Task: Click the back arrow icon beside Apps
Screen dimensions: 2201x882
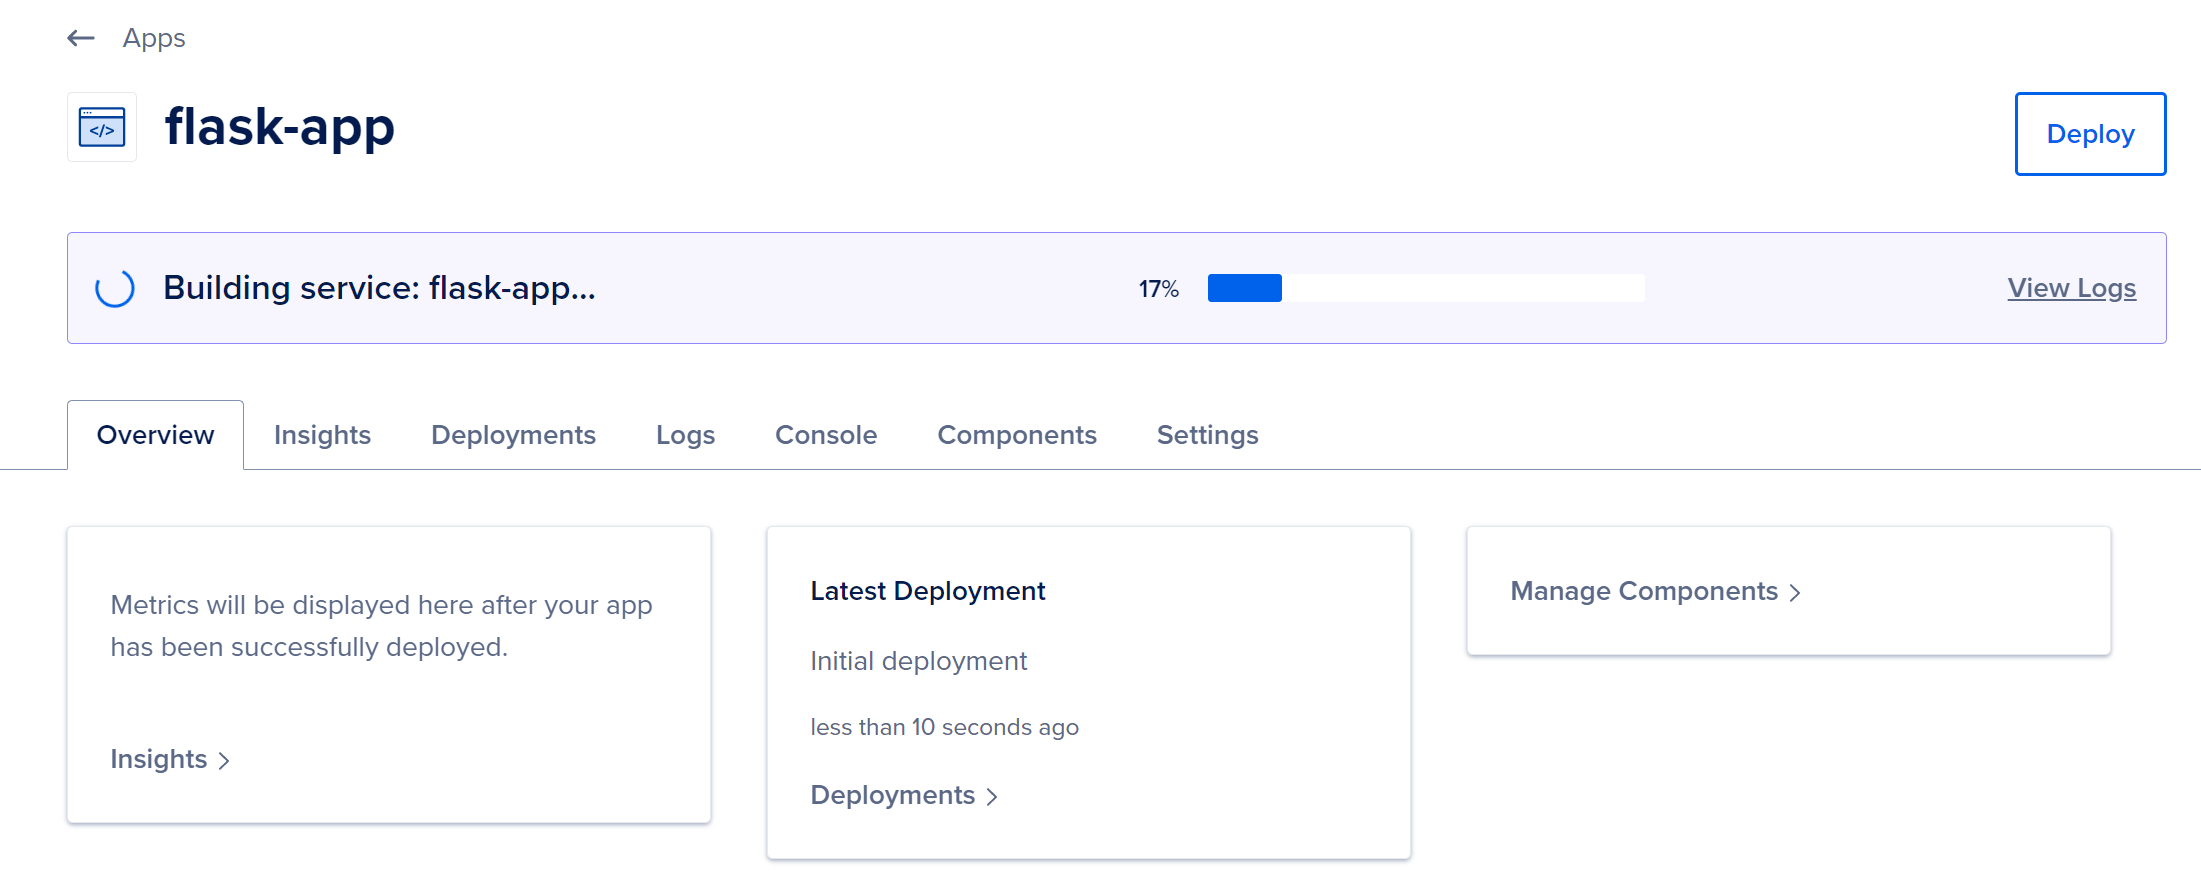Action: [81, 38]
